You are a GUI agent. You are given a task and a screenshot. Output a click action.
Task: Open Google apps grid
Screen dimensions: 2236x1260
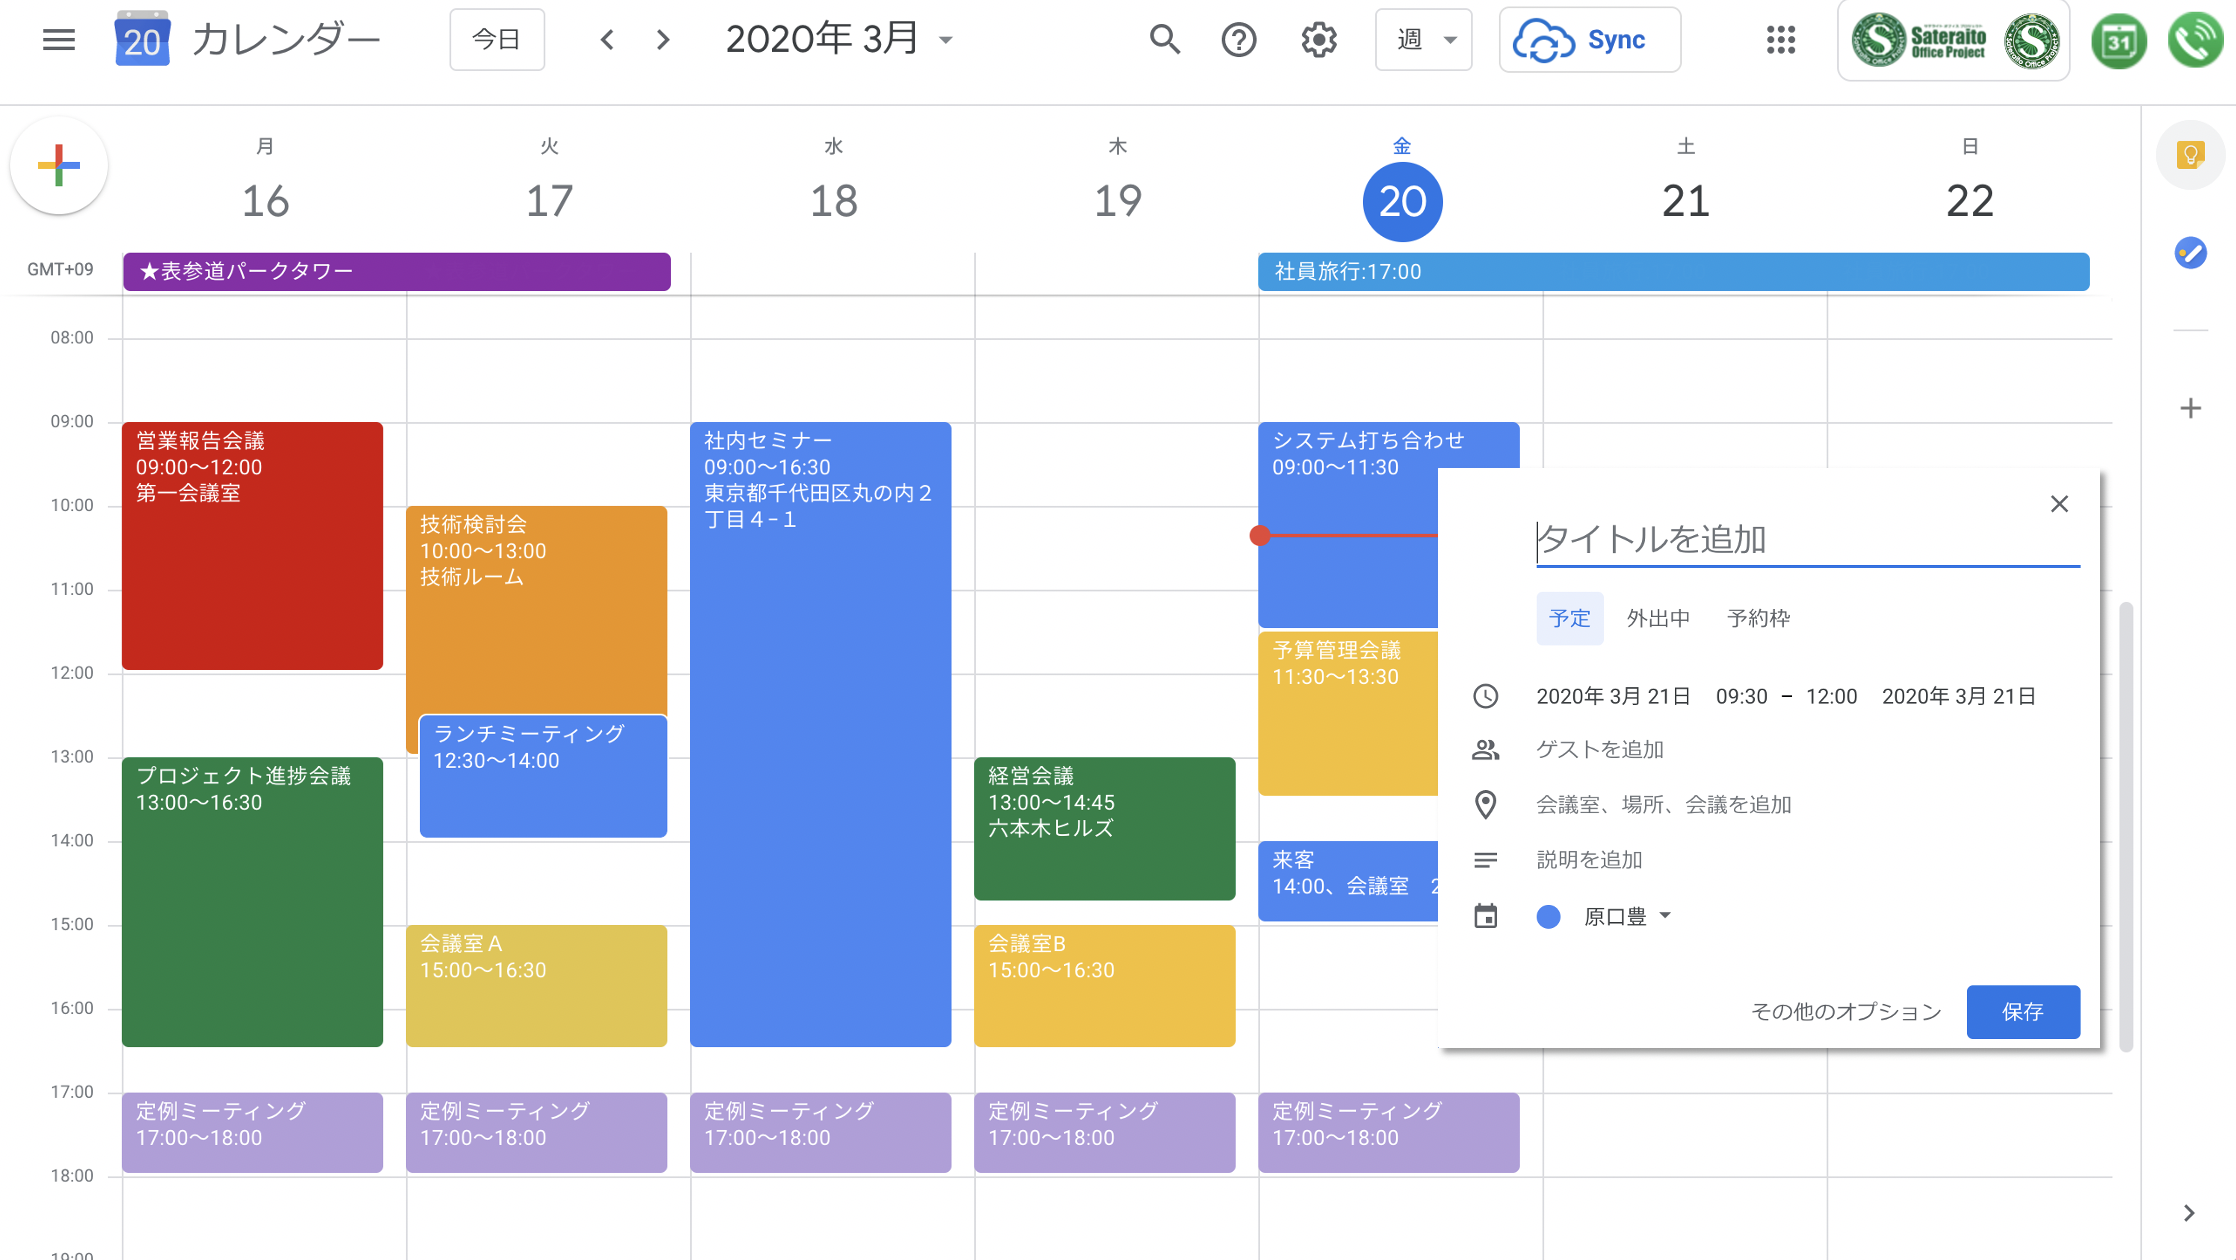click(x=1781, y=40)
